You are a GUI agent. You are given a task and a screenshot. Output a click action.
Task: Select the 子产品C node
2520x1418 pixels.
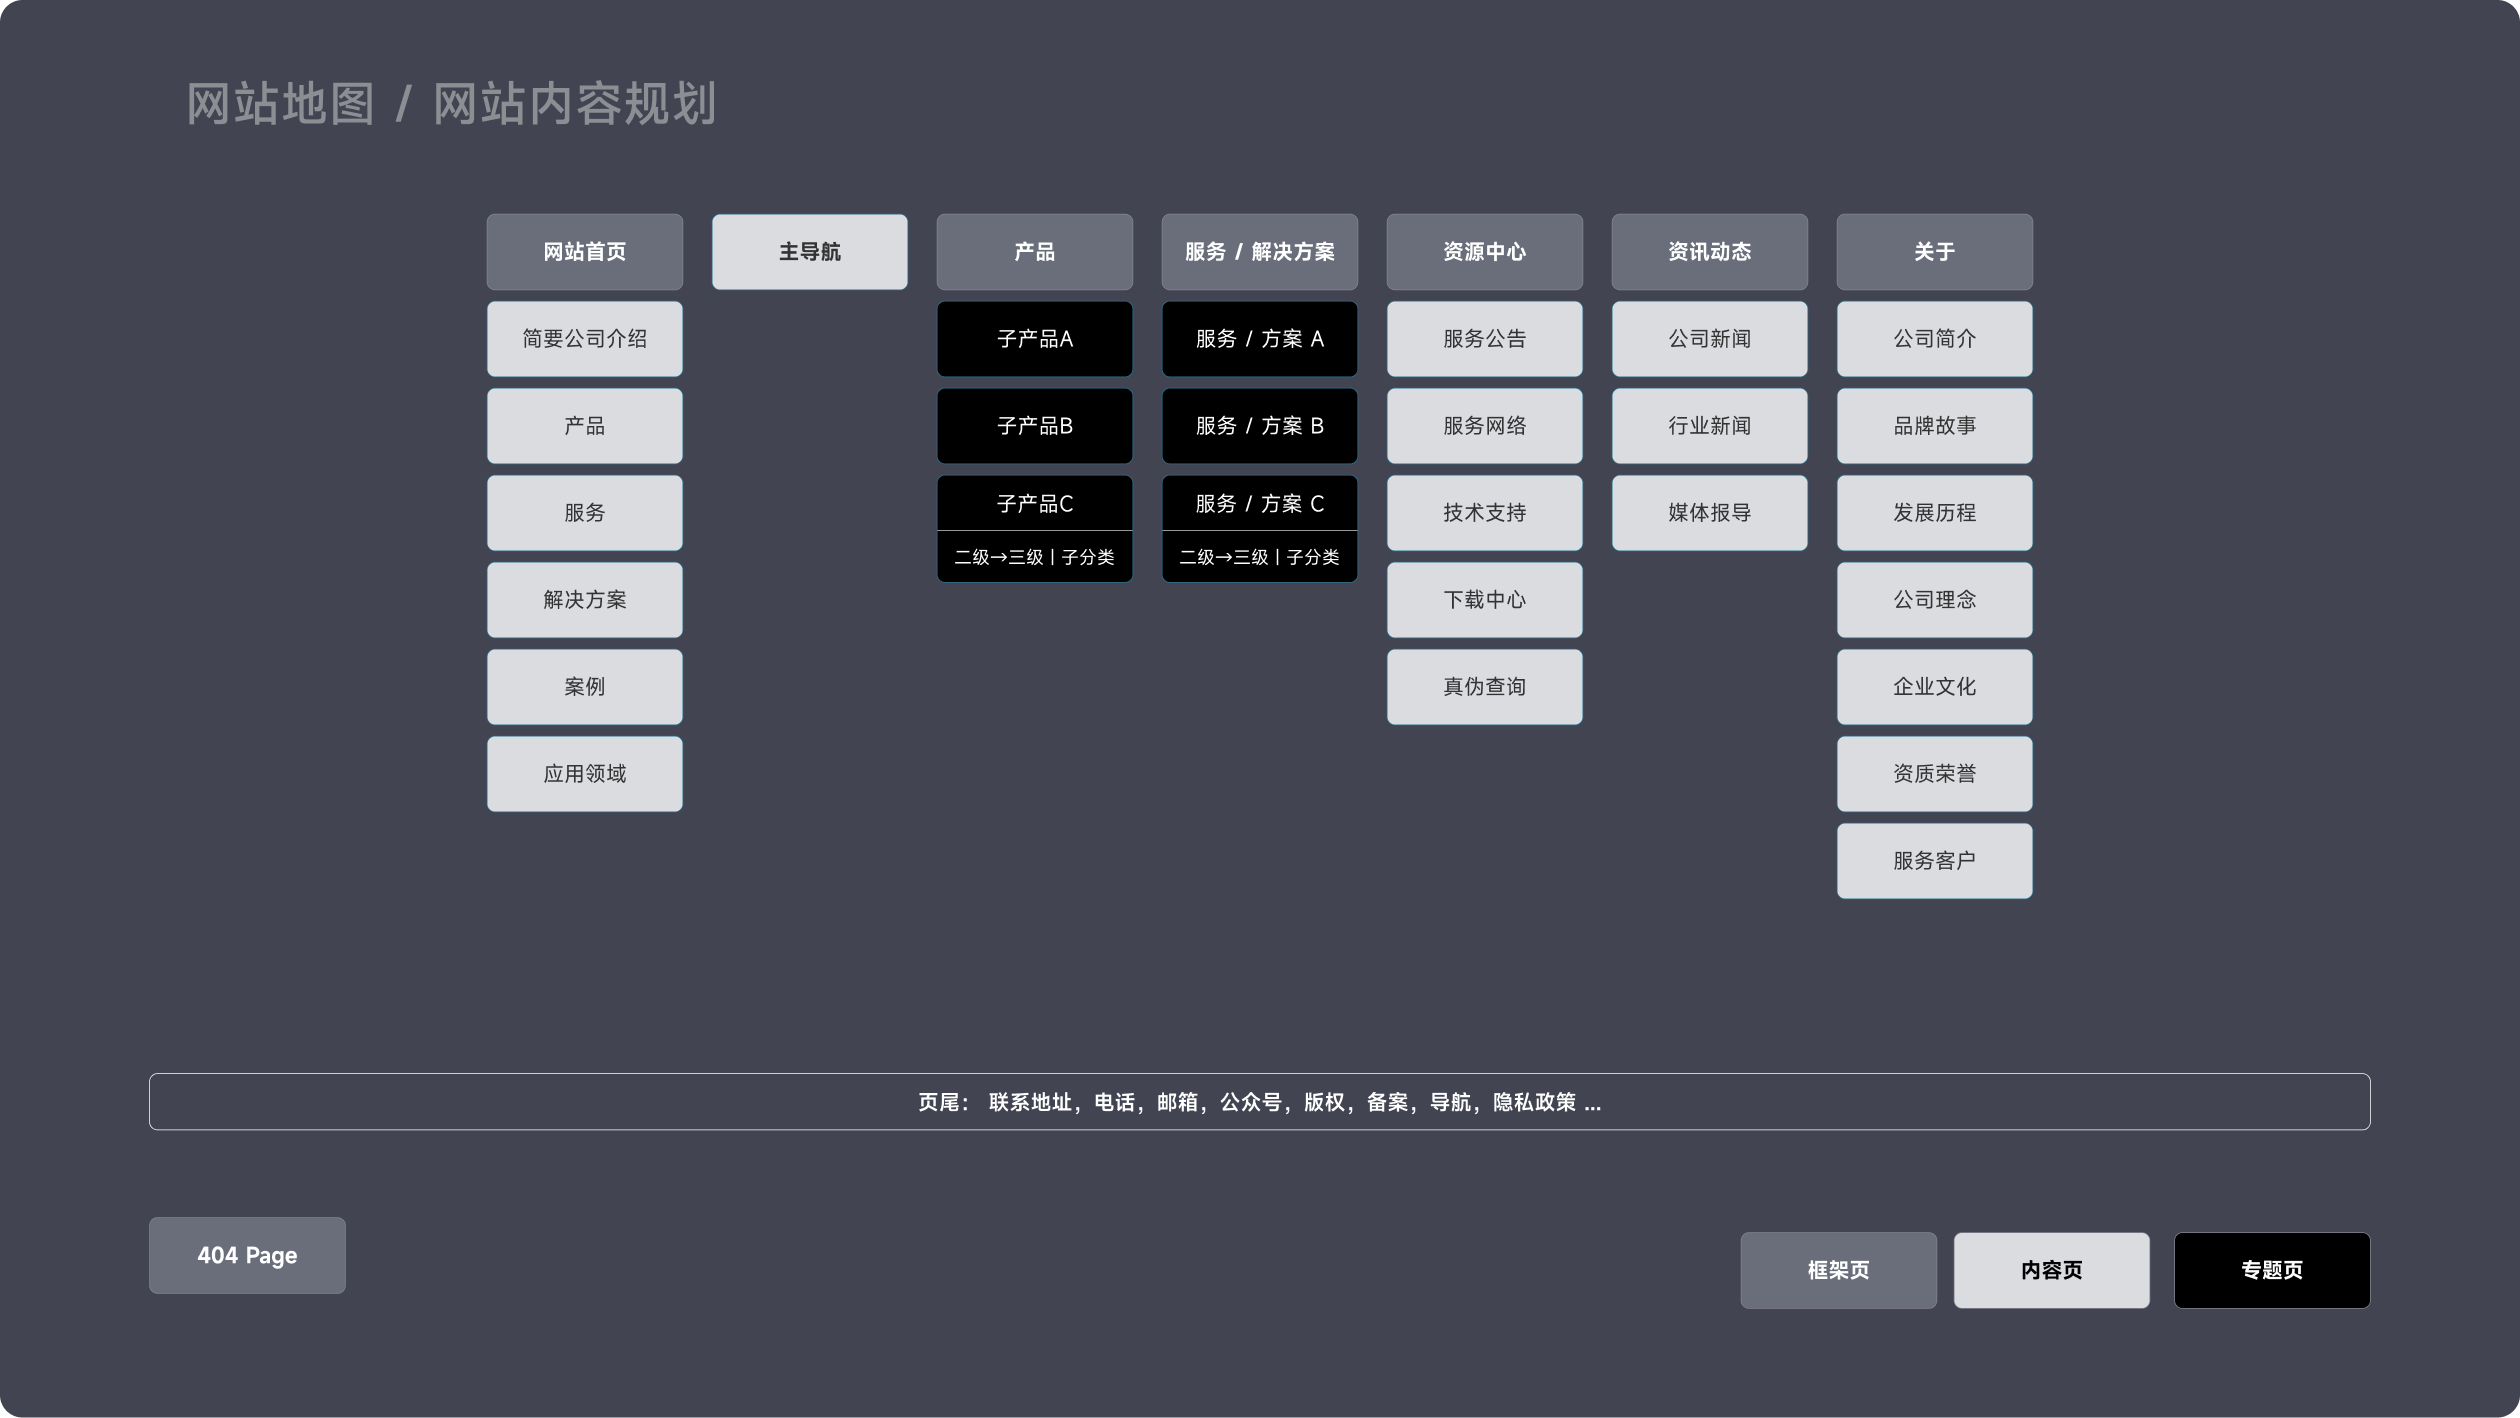[x=1034, y=504]
